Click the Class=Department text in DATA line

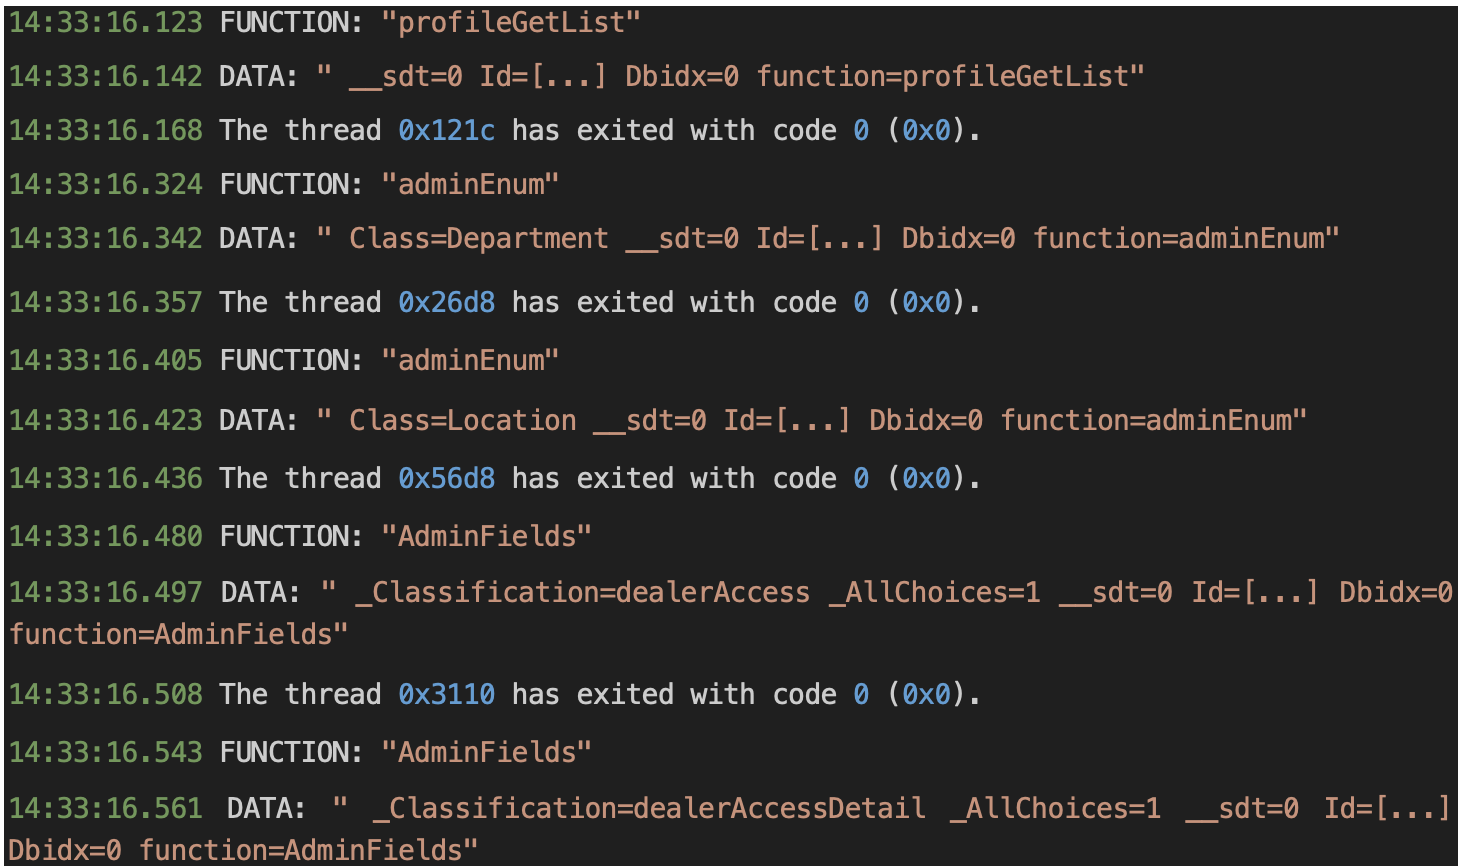pyautogui.click(x=478, y=238)
